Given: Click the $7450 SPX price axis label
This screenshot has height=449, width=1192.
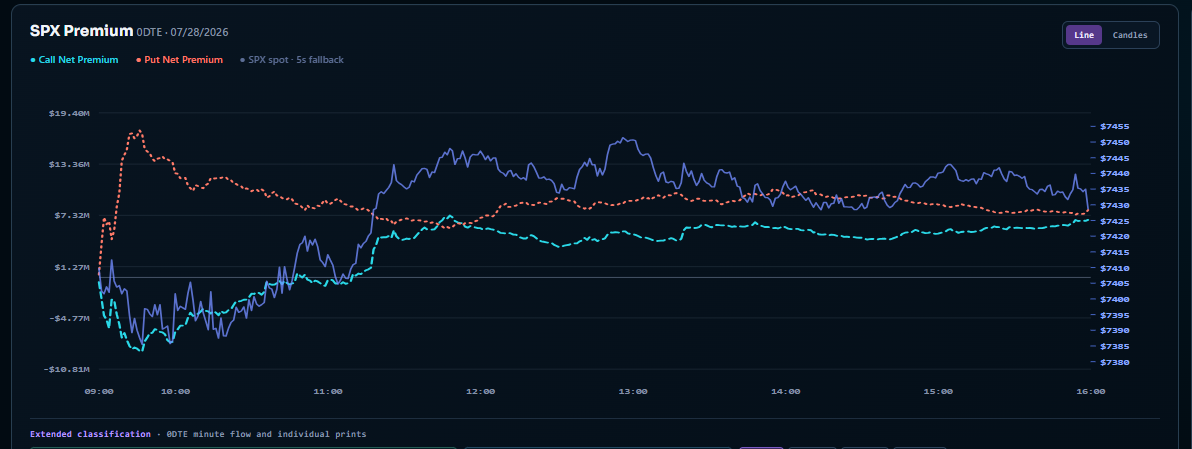Looking at the screenshot, I should [x=1114, y=143].
